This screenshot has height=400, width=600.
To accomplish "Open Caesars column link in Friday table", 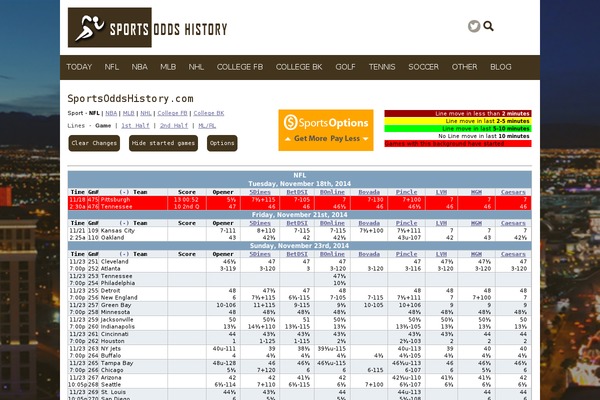I will (x=513, y=223).
